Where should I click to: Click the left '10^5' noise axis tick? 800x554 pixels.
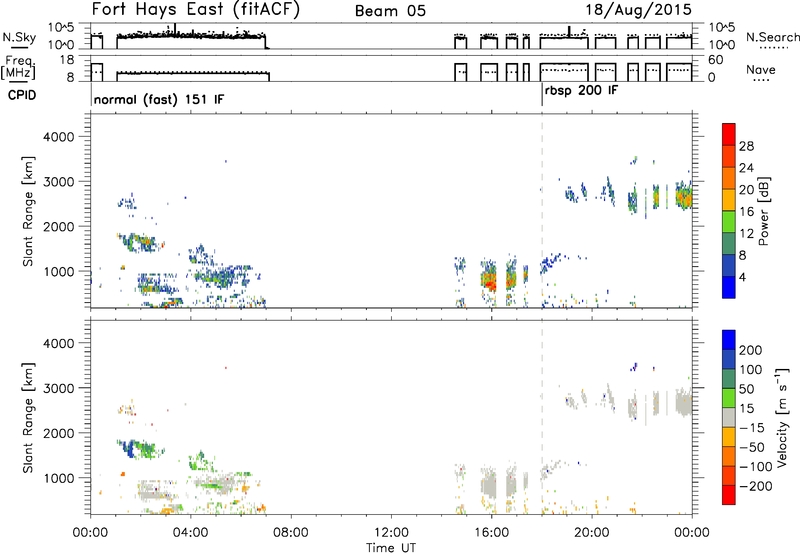tap(61, 28)
